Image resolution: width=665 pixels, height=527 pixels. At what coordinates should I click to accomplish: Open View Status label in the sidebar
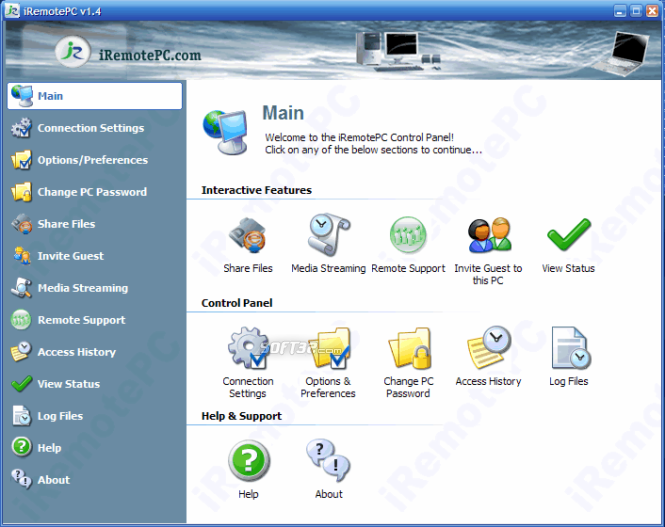(69, 384)
